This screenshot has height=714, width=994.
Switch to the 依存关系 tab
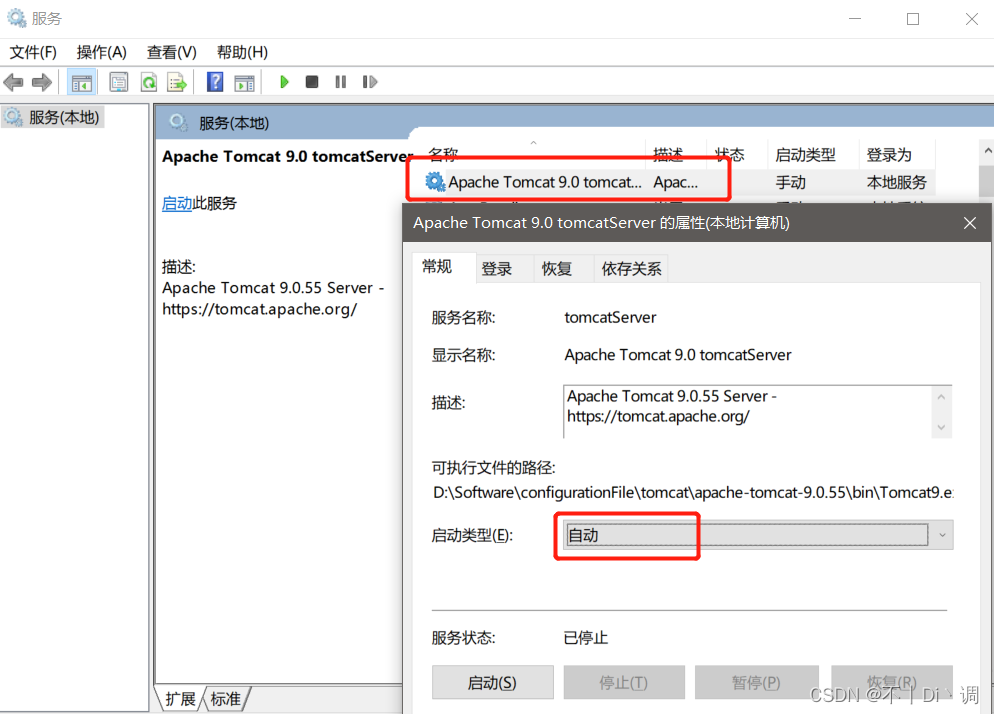(631, 269)
